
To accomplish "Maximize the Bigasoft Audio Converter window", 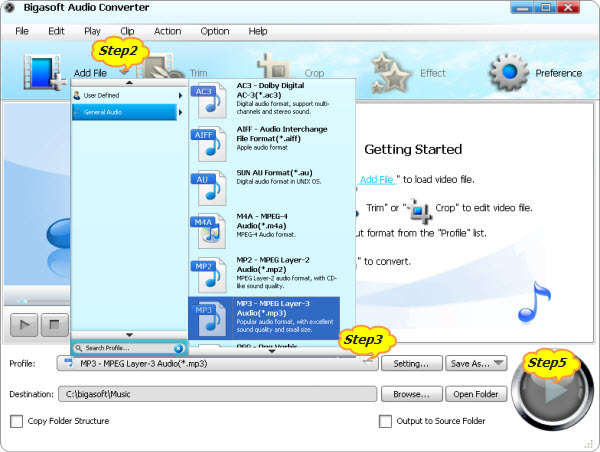I will [x=545, y=8].
